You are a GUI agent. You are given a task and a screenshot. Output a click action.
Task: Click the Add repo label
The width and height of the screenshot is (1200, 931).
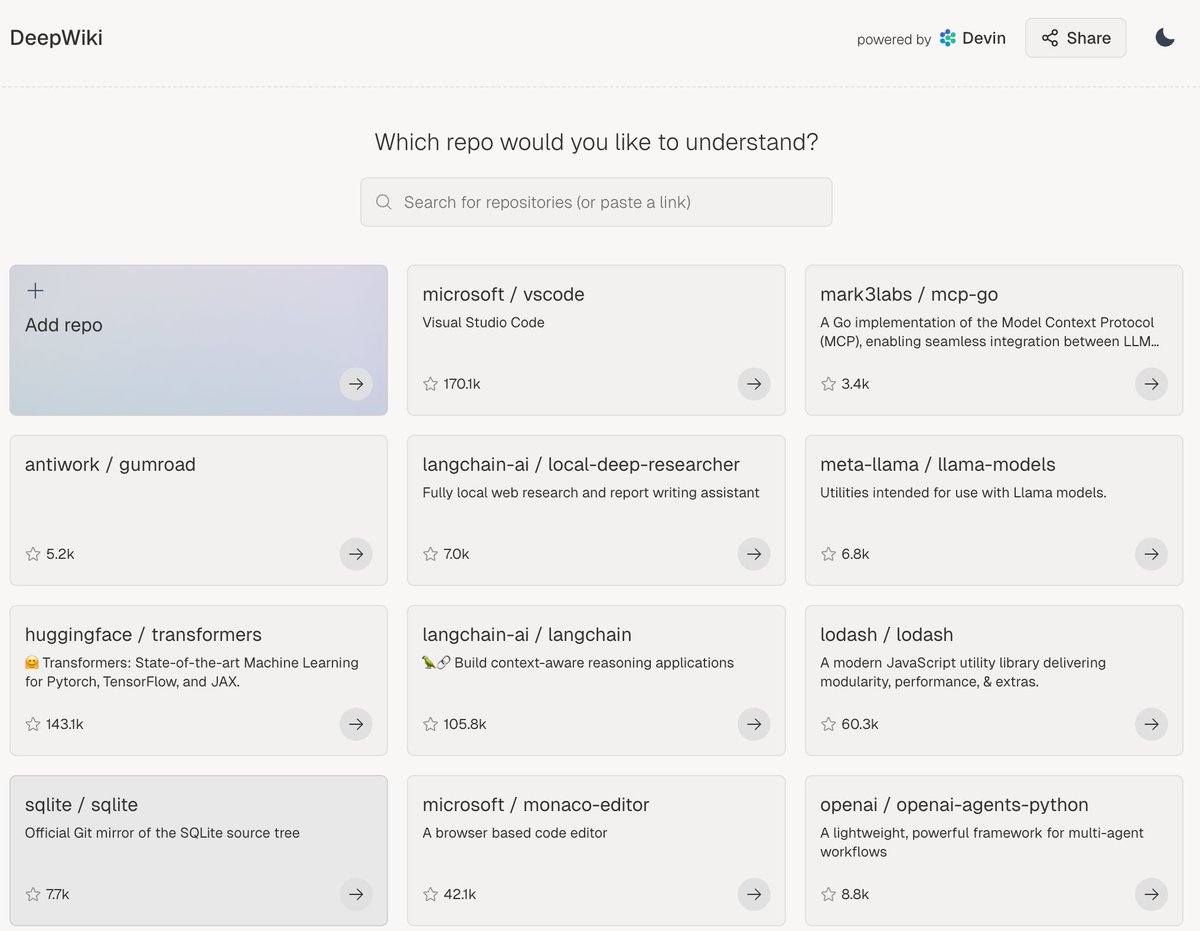click(x=64, y=325)
